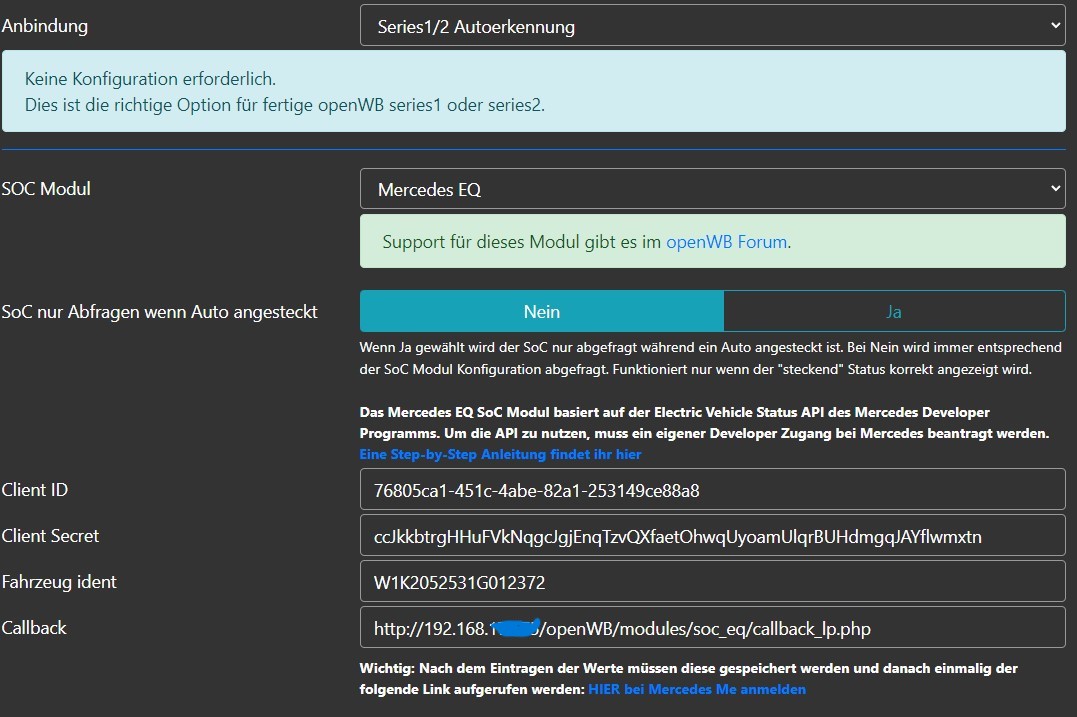The width and height of the screenshot is (1077, 717).
Task: Click the SOC Modul label
Action: pyautogui.click(x=46, y=188)
